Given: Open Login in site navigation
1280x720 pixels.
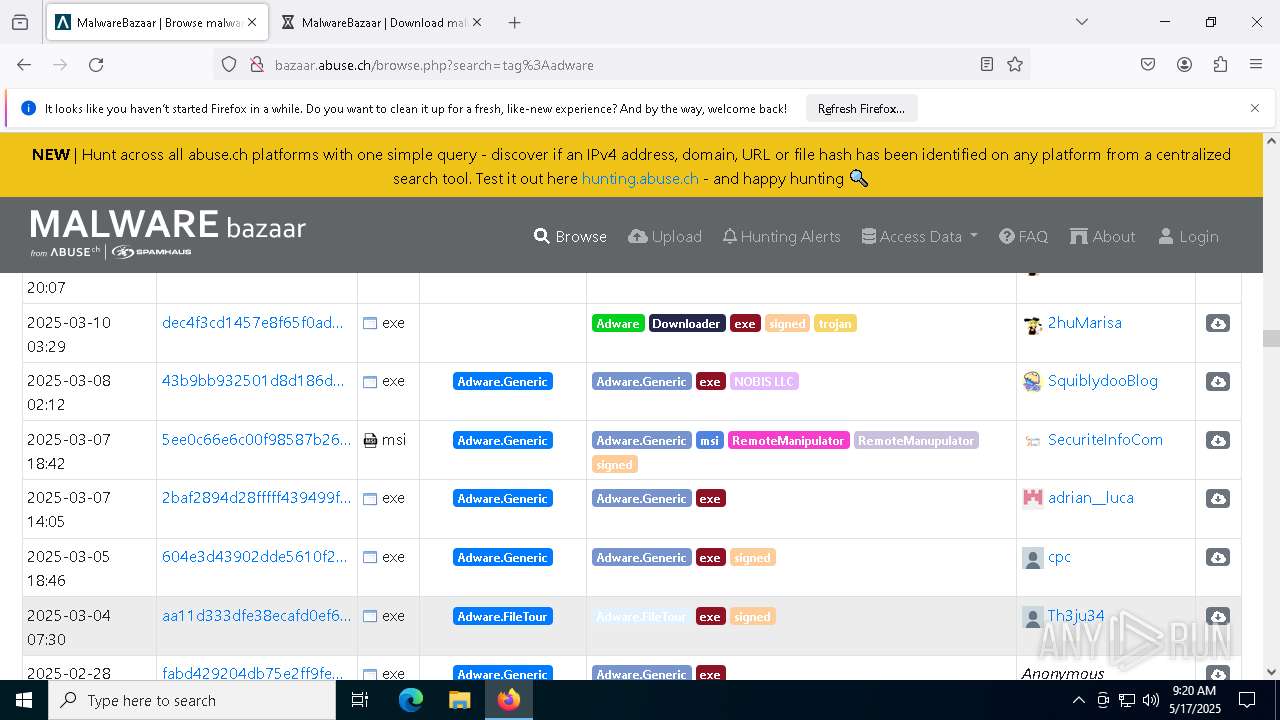Looking at the screenshot, I should pos(1188,237).
